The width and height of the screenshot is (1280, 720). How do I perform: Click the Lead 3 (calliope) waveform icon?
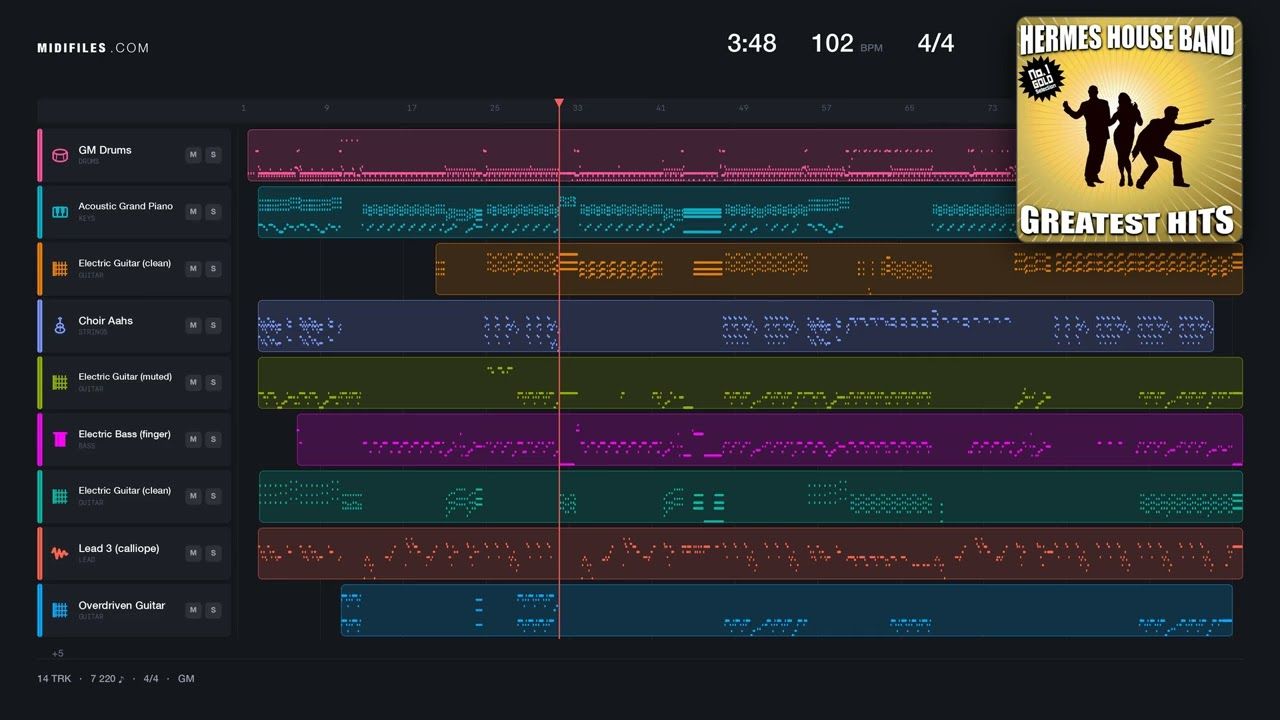[60, 553]
